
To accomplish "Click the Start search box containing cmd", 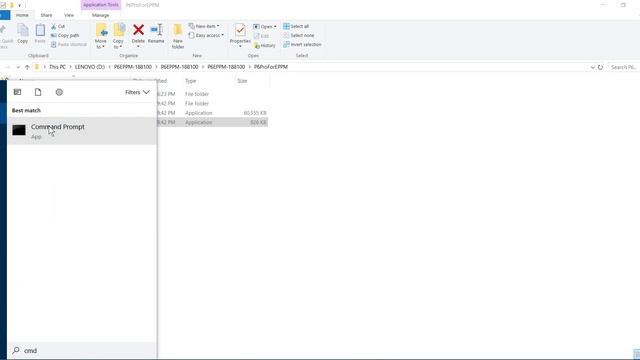I will tap(82, 350).
